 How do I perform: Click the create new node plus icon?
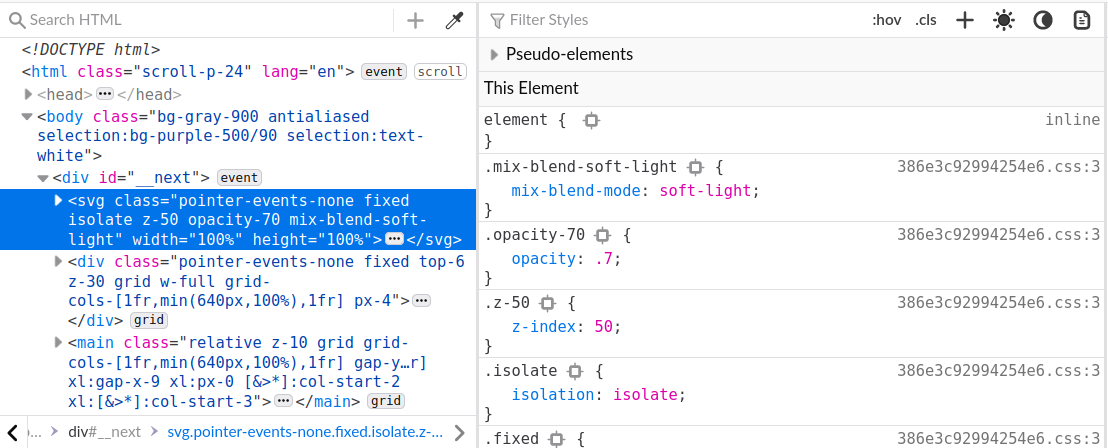[x=415, y=20]
